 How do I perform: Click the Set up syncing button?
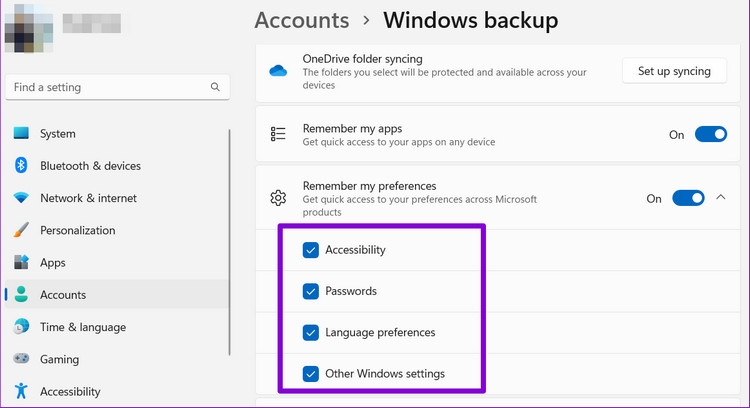click(674, 71)
